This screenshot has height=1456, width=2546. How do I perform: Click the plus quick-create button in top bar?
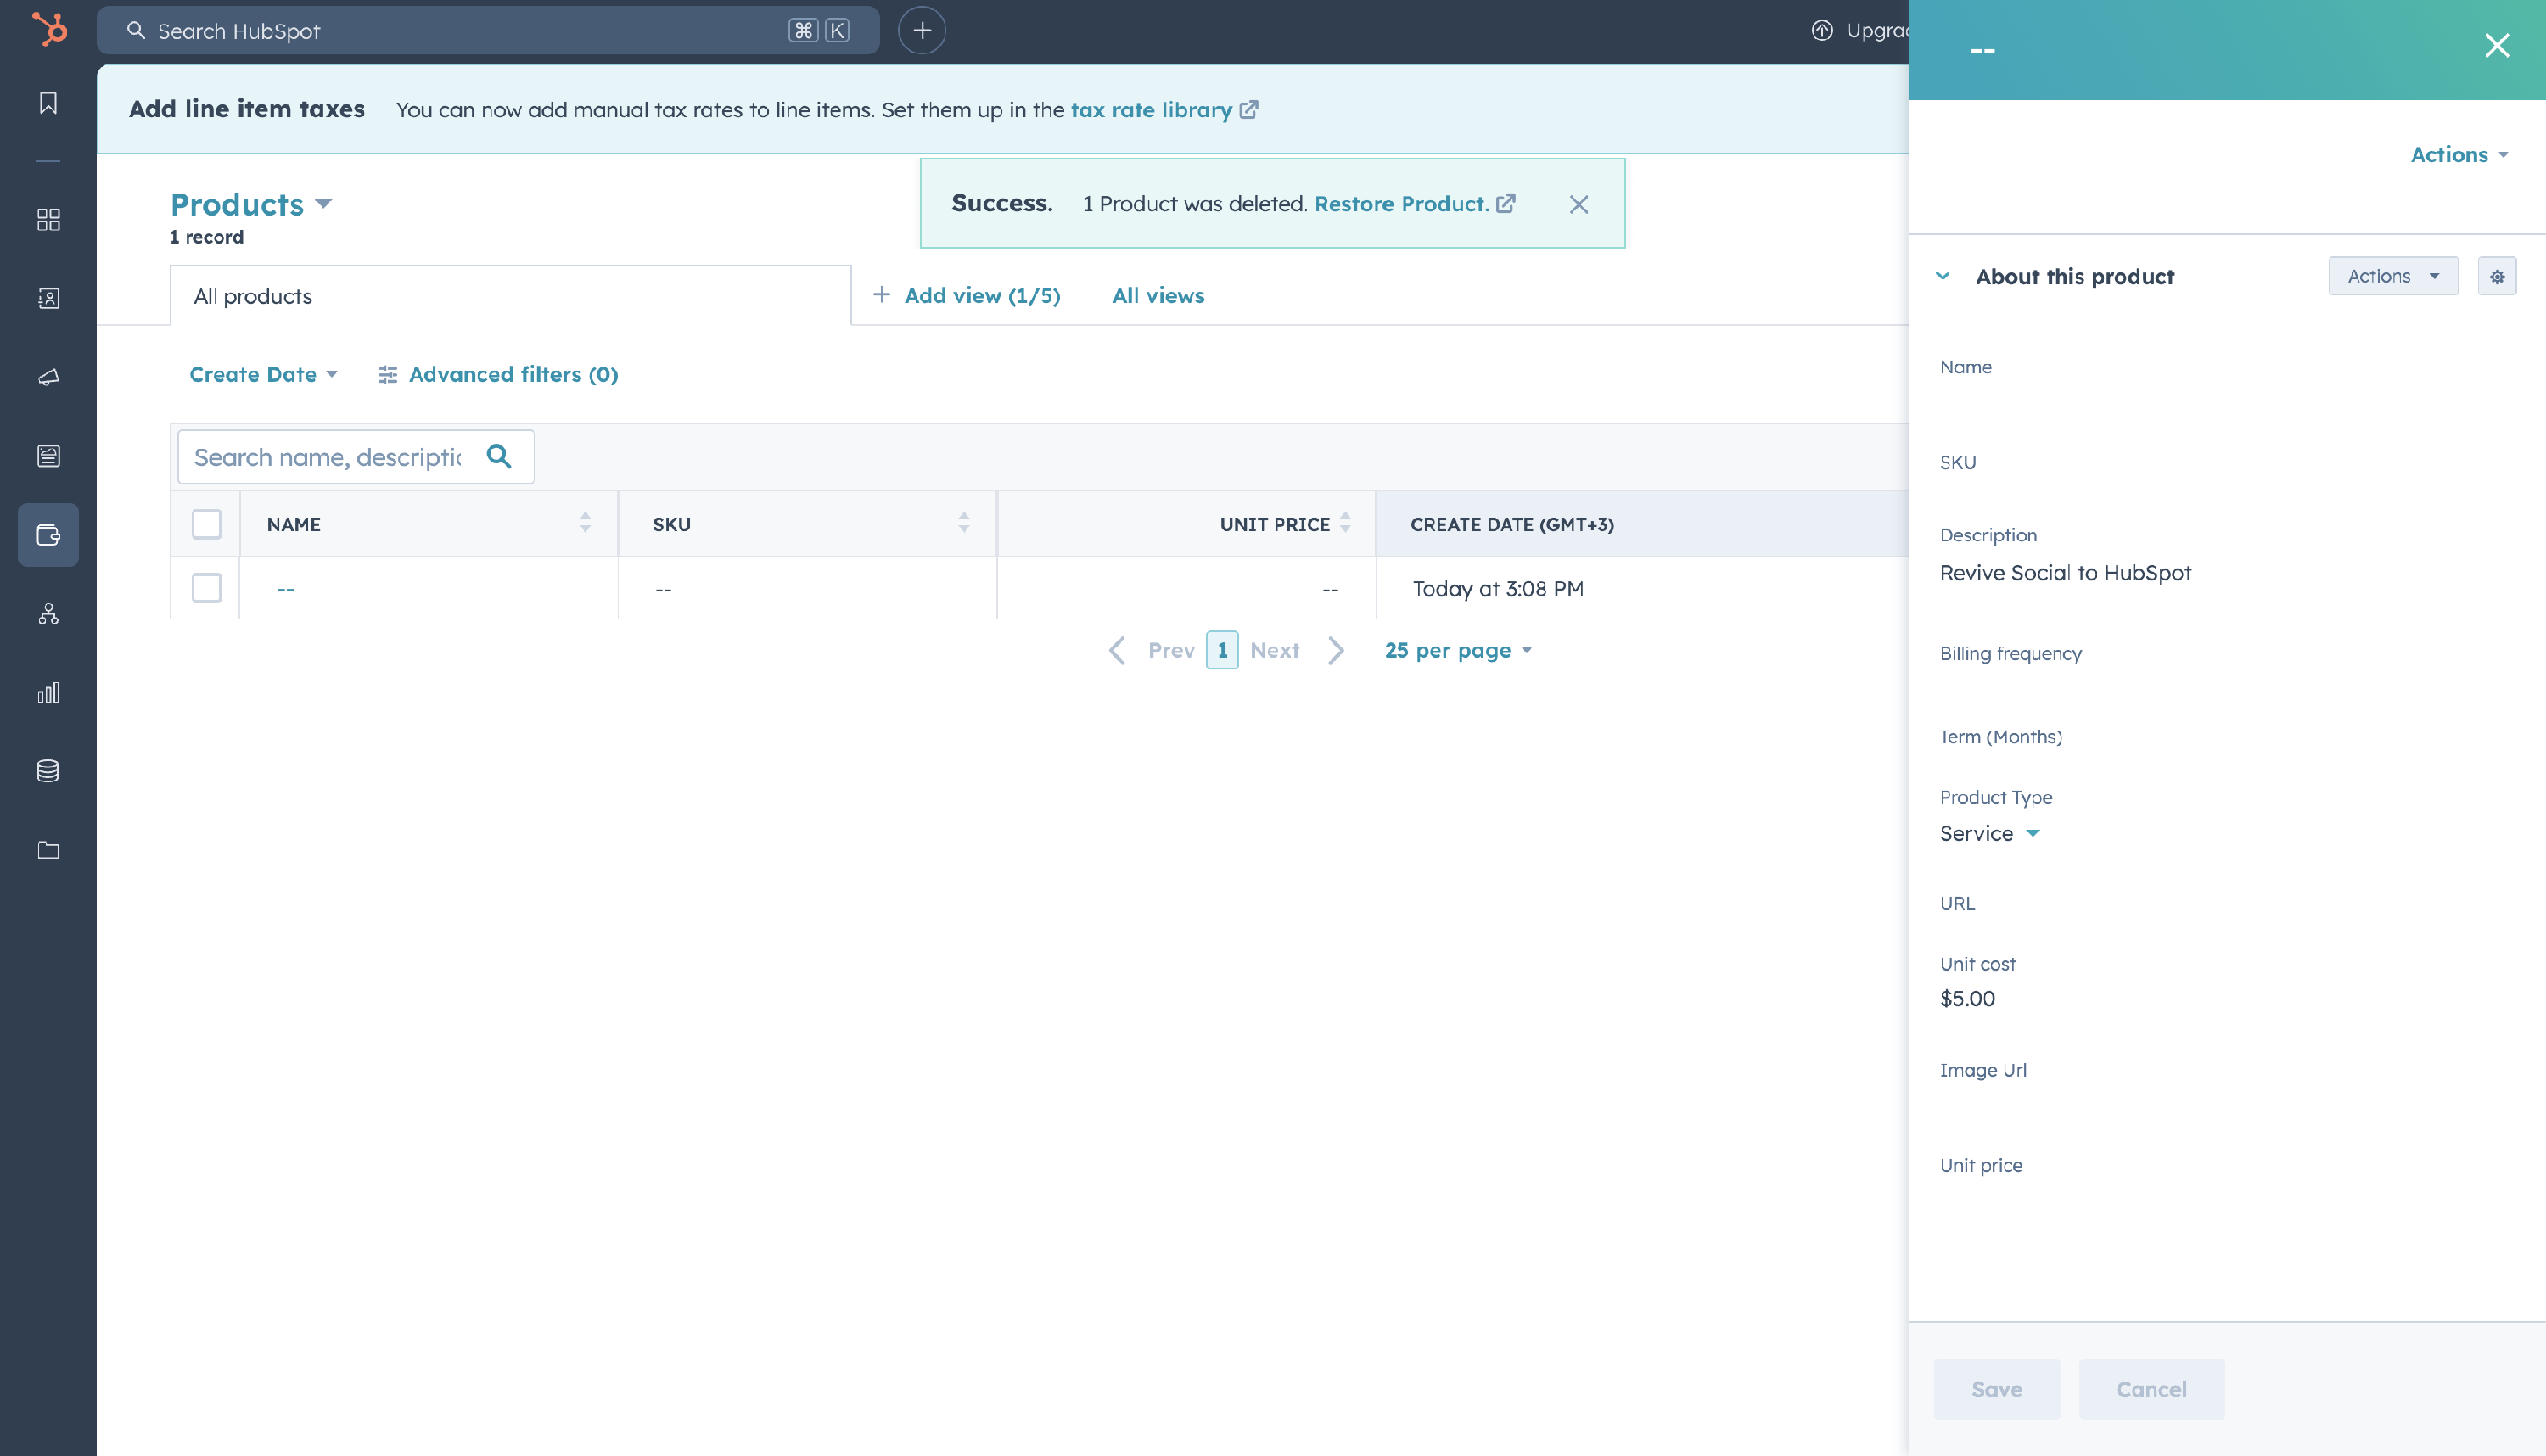pos(921,30)
